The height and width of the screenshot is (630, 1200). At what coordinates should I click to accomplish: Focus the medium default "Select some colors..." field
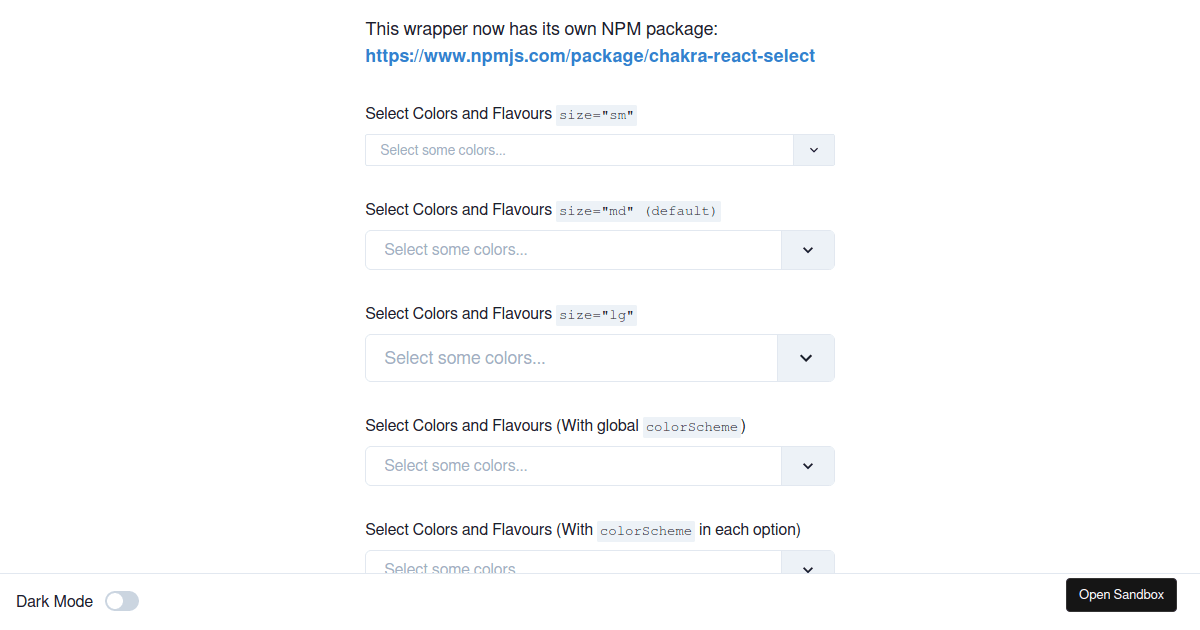click(x=572, y=250)
